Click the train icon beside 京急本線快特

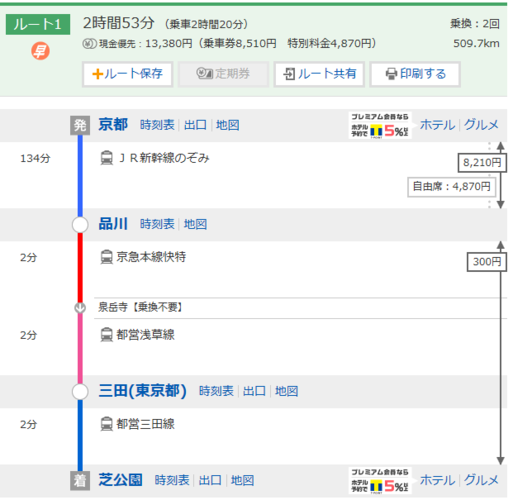[x=107, y=257]
